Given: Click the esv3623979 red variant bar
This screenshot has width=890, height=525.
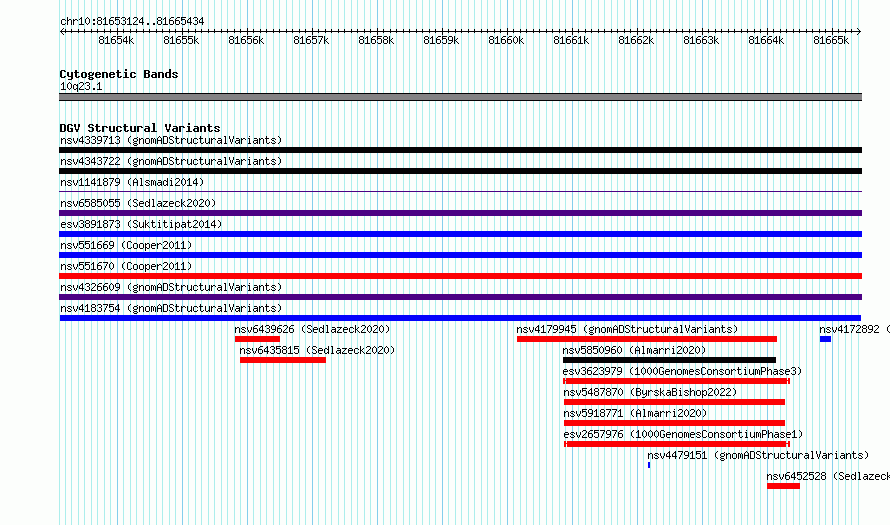Looking at the screenshot, I should pyautogui.click(x=677, y=381).
